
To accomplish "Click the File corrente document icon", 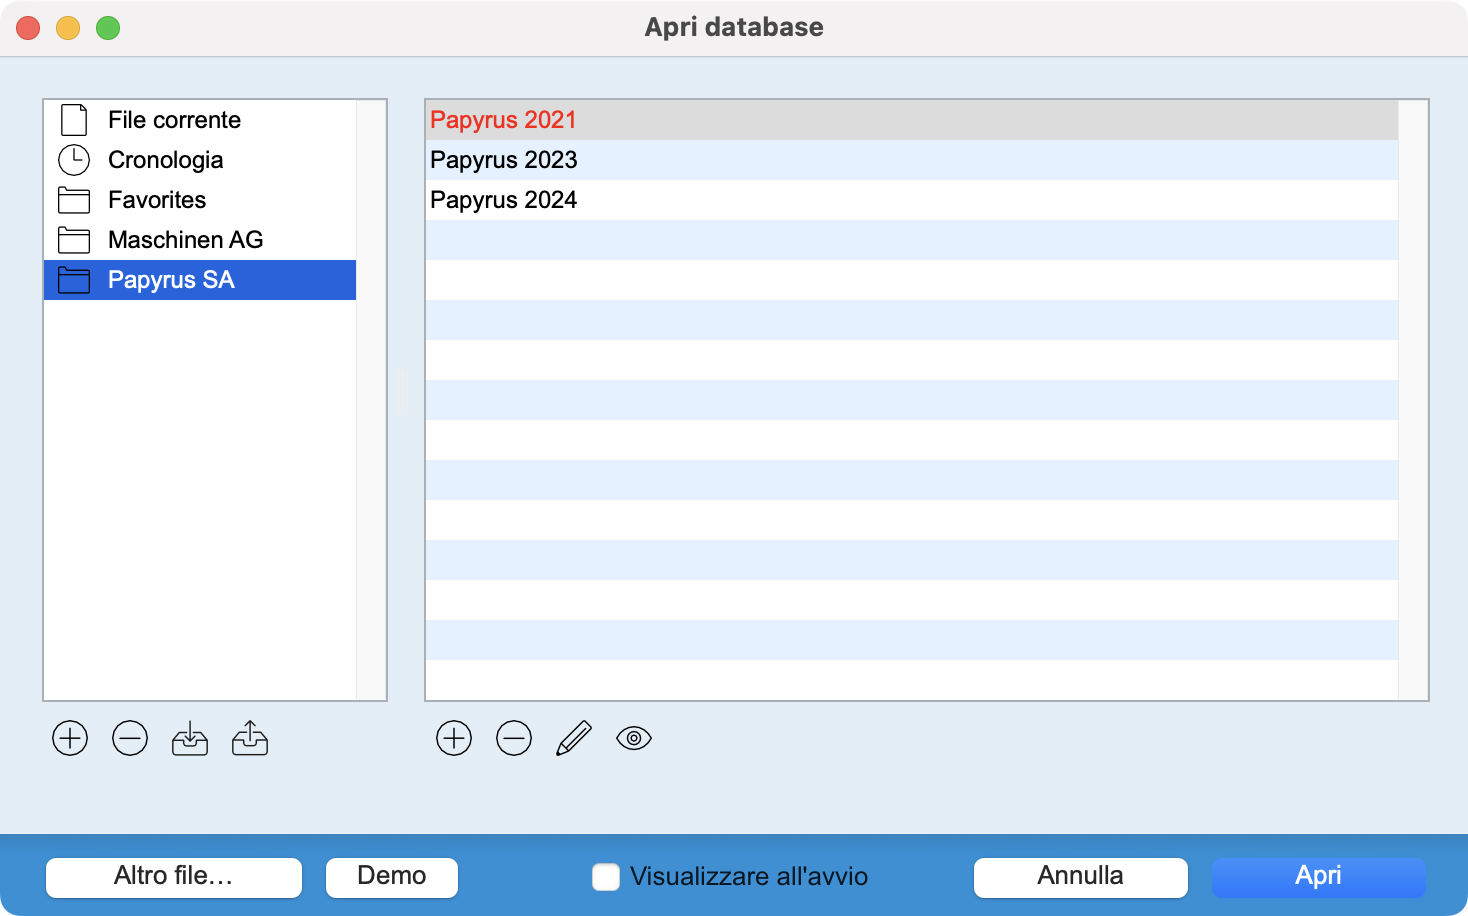I will [74, 120].
